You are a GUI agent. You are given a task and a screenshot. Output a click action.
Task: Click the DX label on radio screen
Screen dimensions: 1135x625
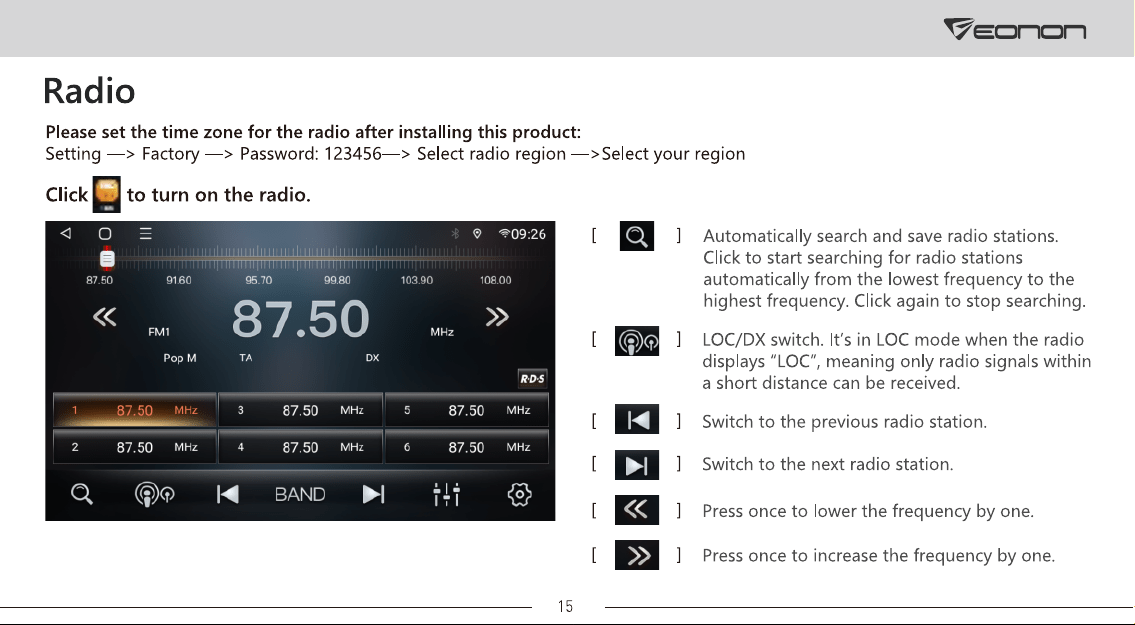[x=372, y=358]
